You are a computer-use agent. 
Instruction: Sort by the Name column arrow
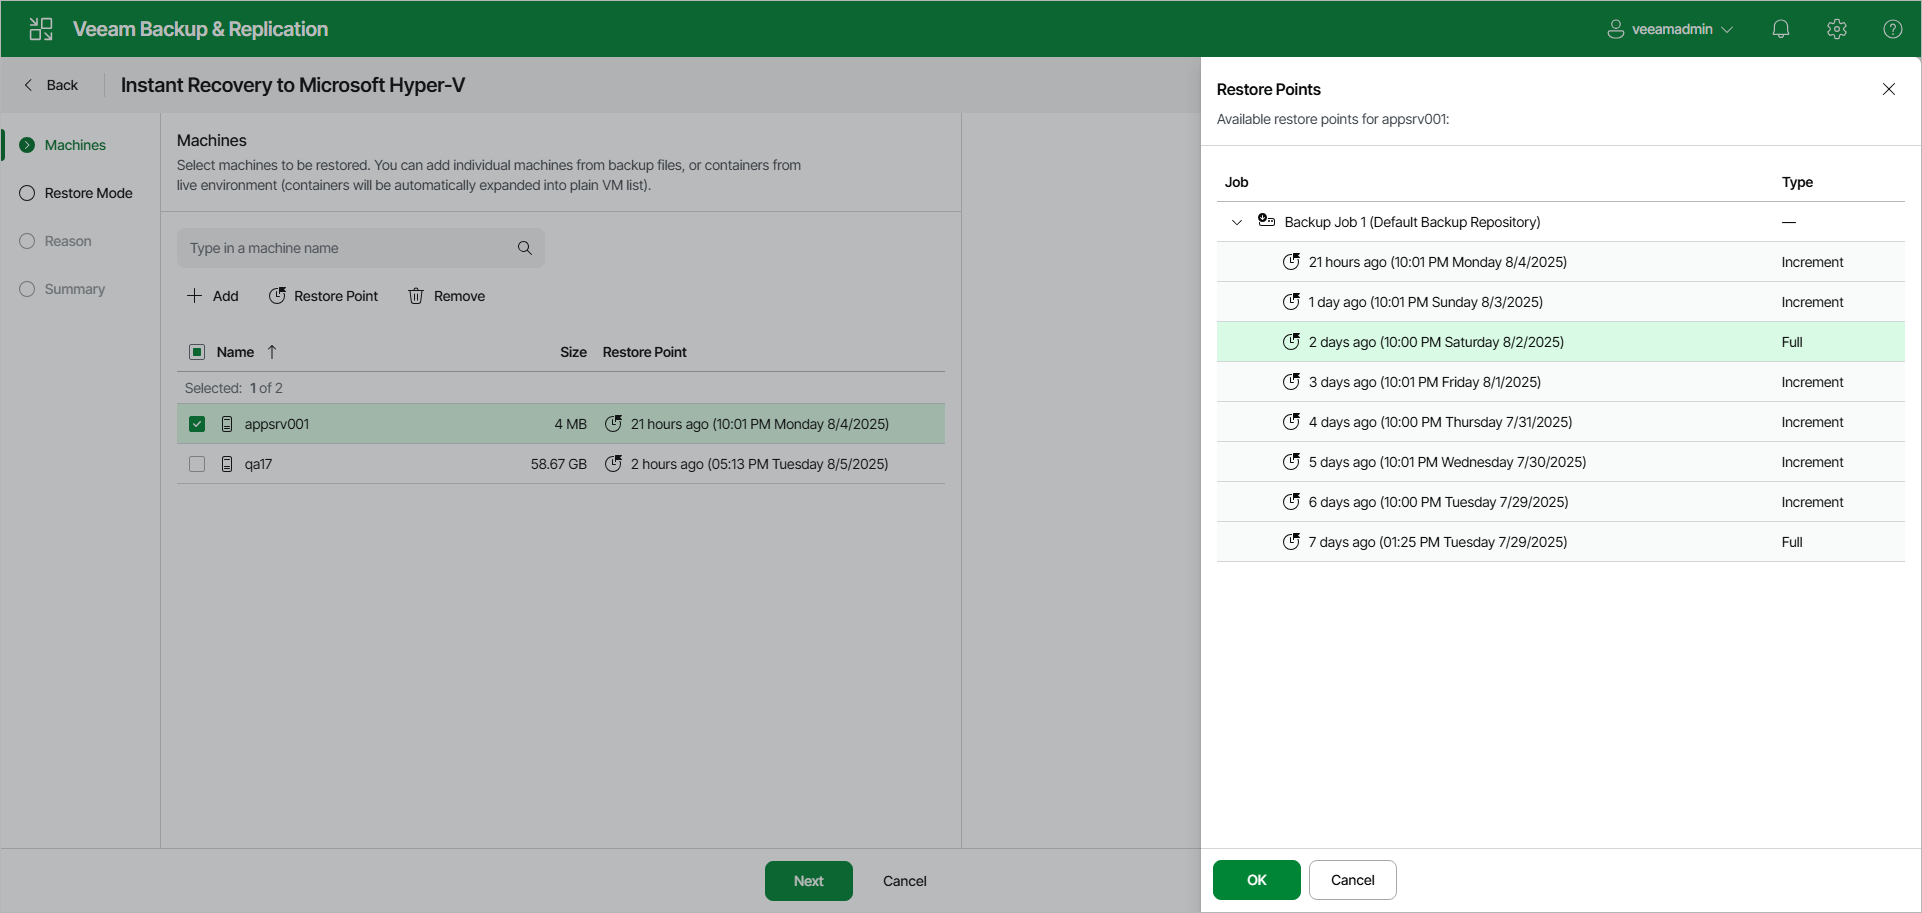tap(272, 352)
